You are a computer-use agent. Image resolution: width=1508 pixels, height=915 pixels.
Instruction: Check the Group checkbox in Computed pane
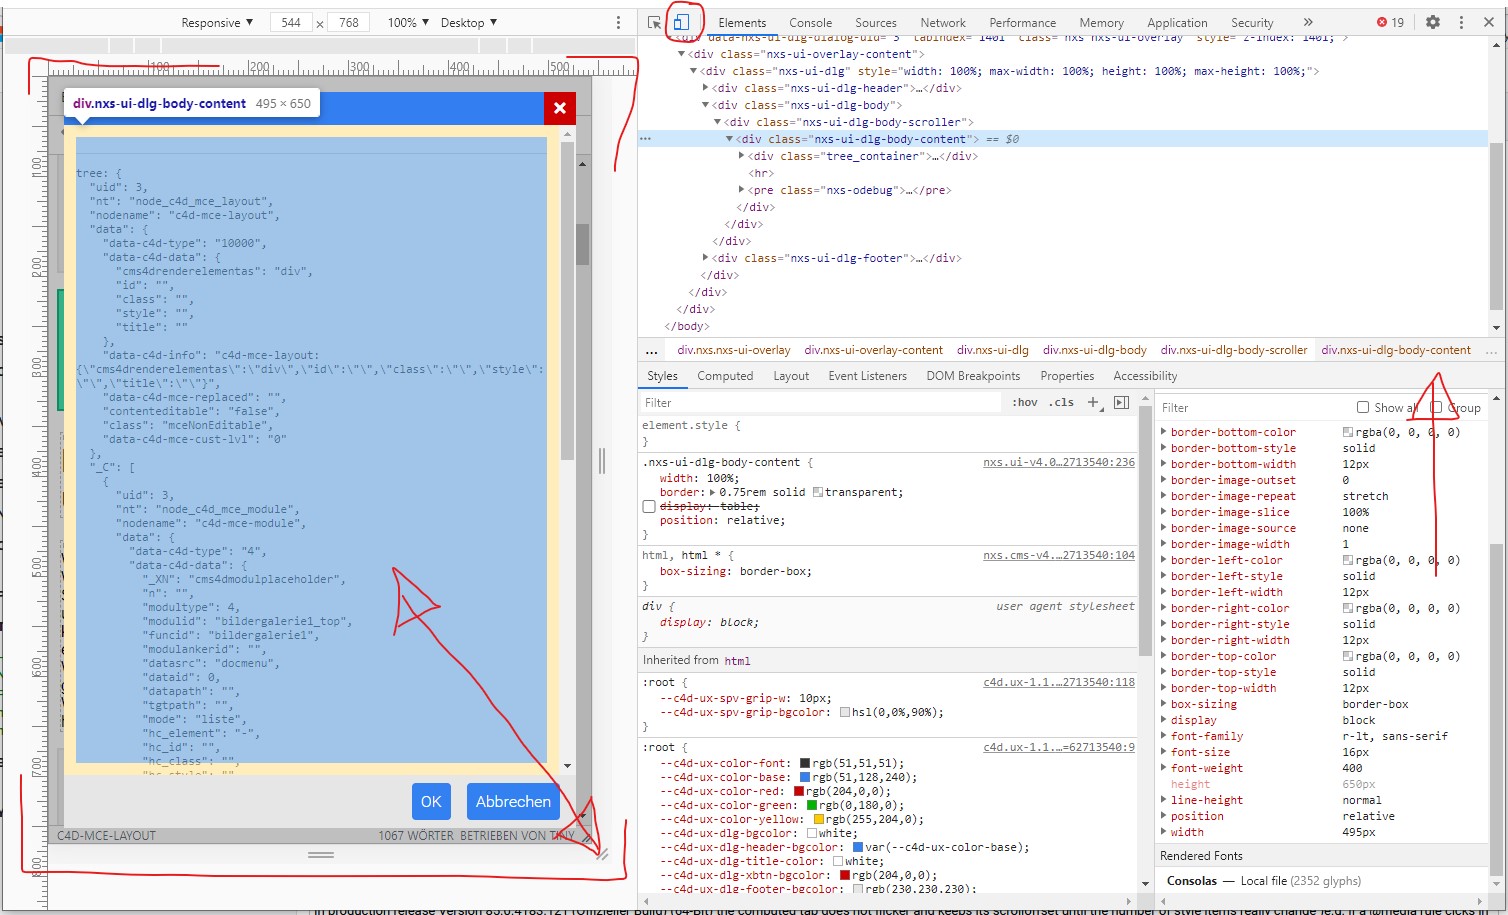pos(1436,407)
